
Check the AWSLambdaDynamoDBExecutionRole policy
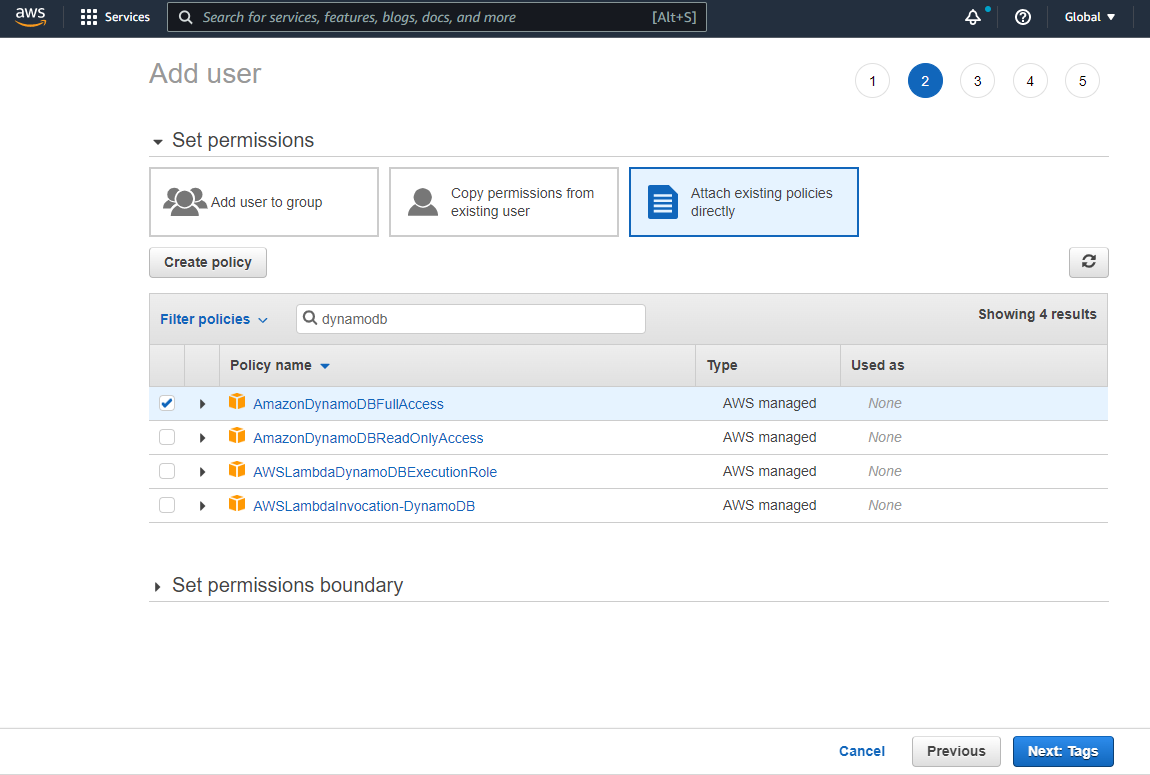click(x=167, y=471)
